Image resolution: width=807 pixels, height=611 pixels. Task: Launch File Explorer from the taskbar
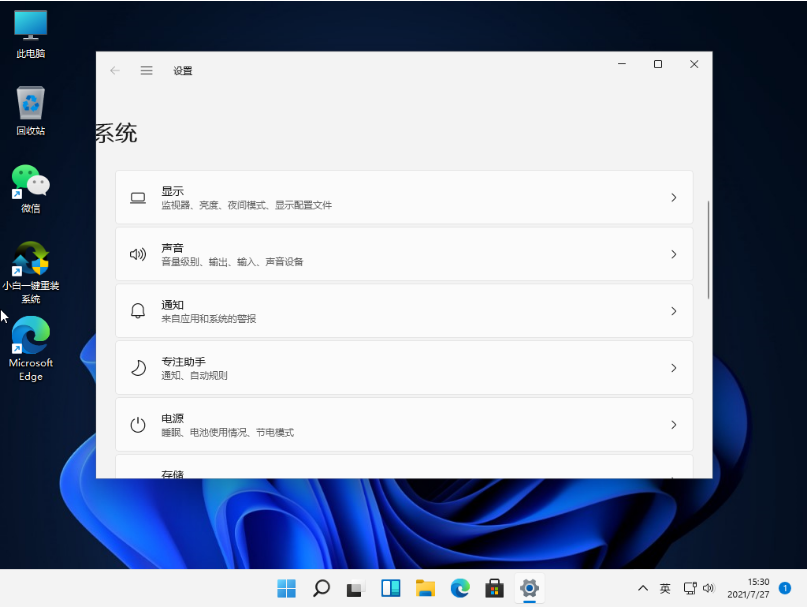(425, 588)
